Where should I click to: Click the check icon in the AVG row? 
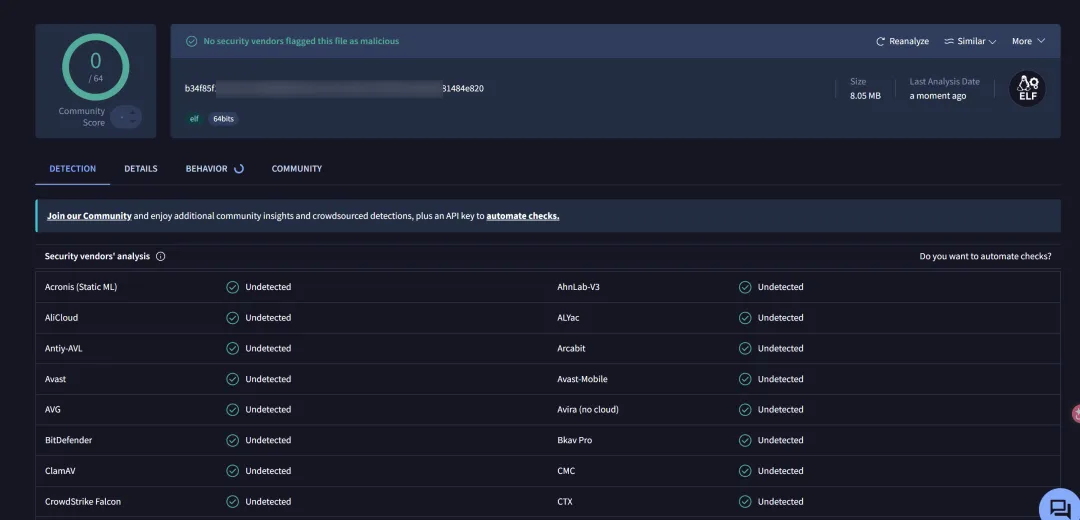[233, 410]
